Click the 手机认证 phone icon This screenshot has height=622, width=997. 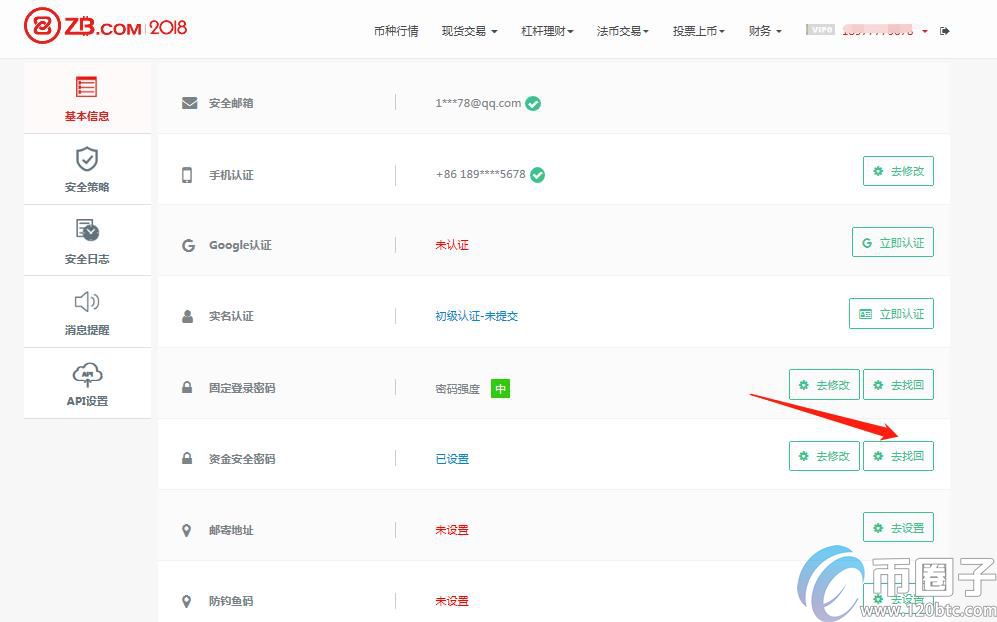point(187,175)
